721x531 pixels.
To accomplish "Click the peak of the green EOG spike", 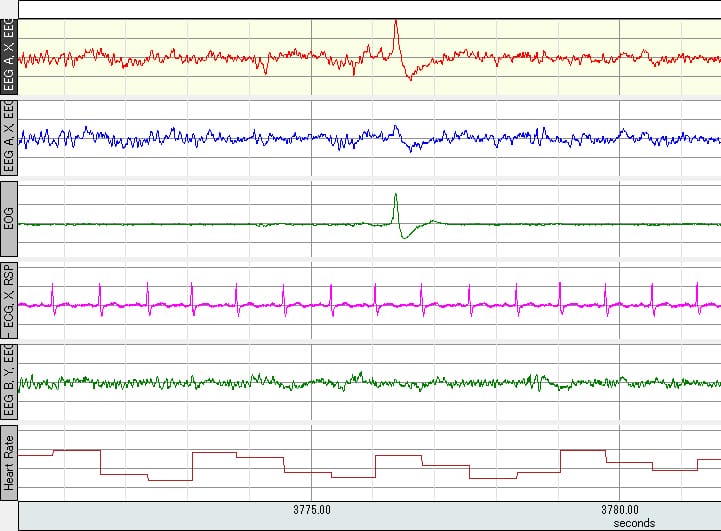I will [396, 194].
